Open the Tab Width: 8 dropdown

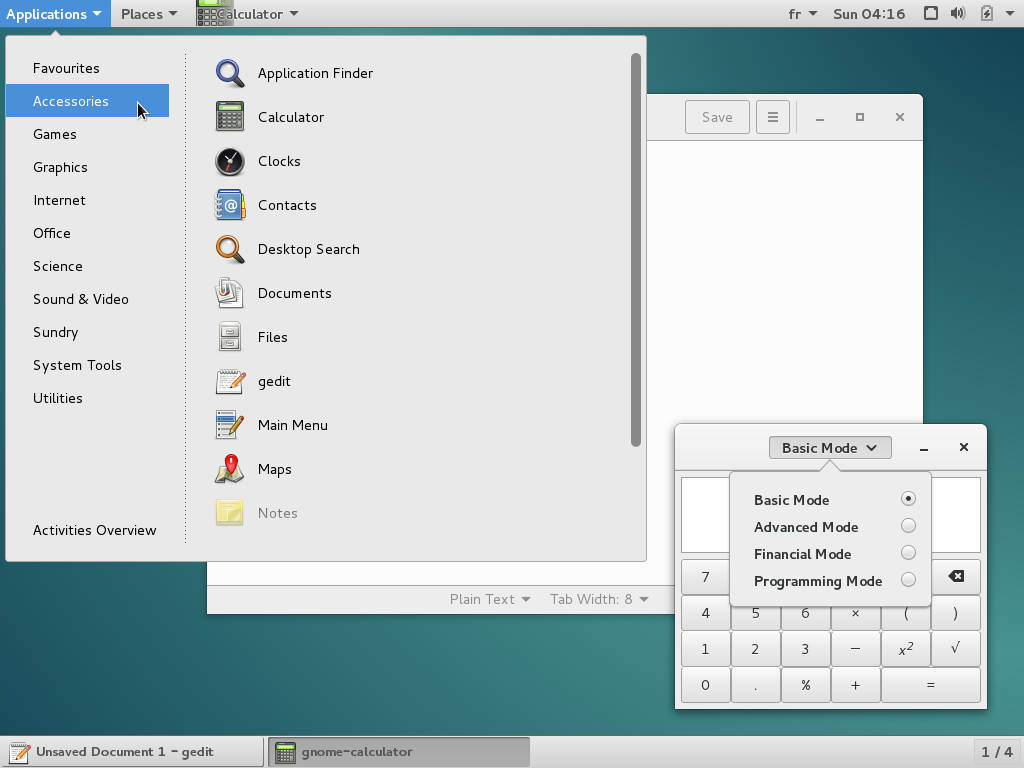tap(599, 600)
